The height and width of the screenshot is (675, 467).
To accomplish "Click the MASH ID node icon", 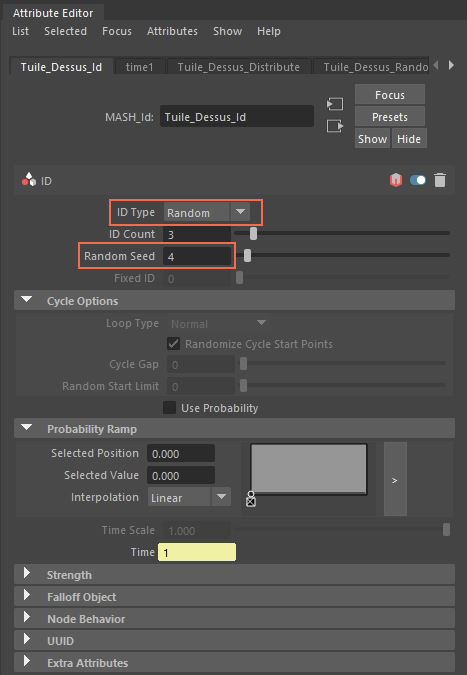I will (29, 180).
